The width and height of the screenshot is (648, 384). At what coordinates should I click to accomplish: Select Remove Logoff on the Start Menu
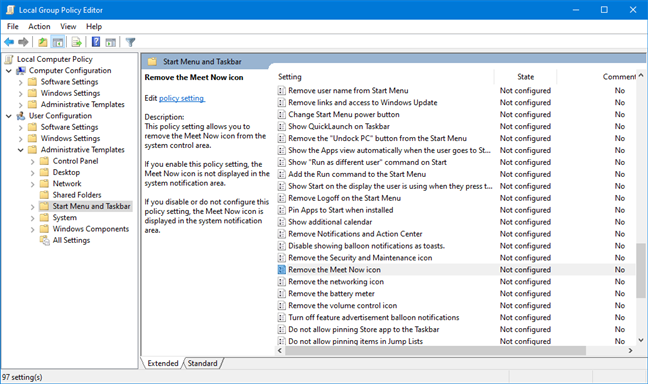pyautogui.click(x=345, y=198)
